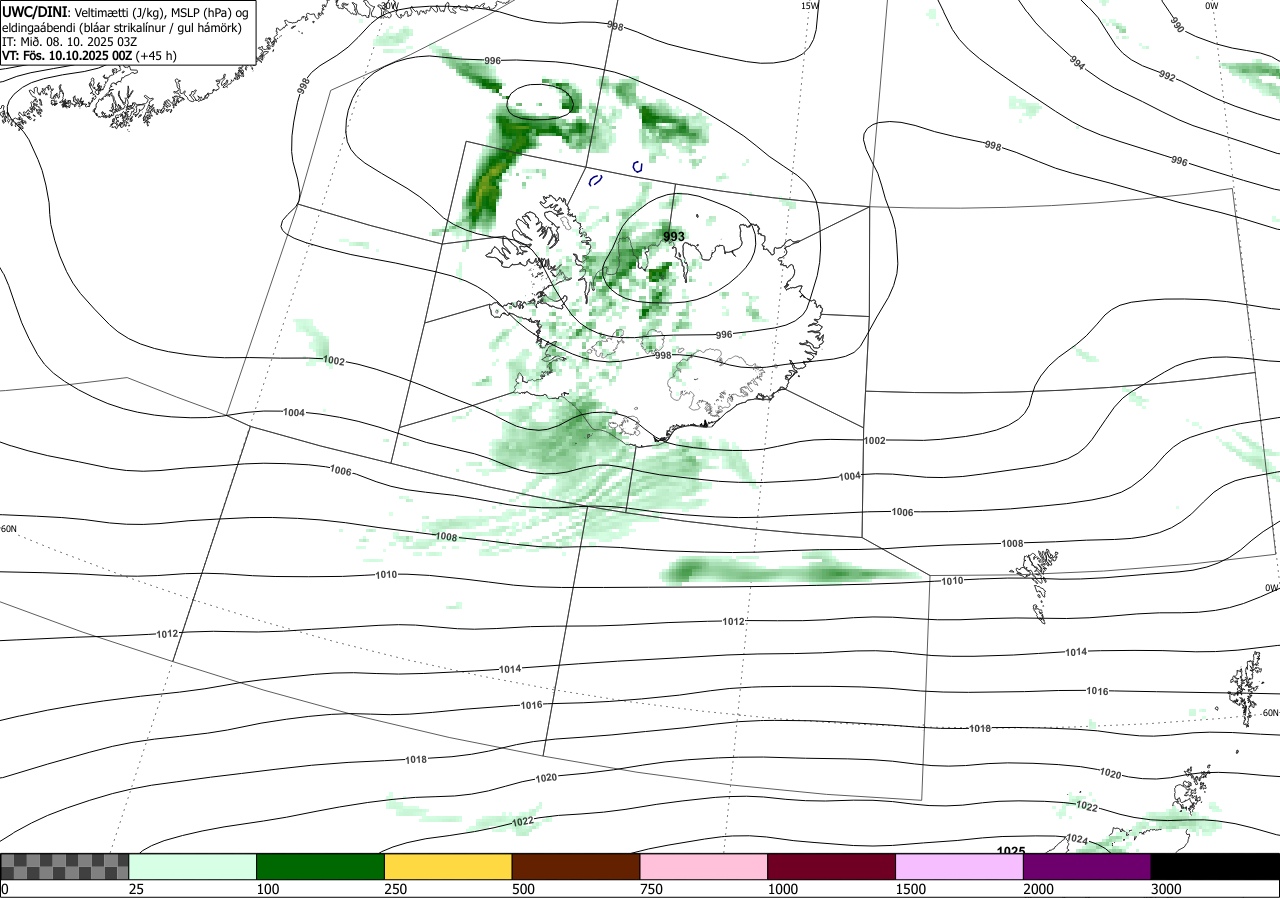Click the legend tick value 250
The width and height of the screenshot is (1280, 898).
coord(397,889)
